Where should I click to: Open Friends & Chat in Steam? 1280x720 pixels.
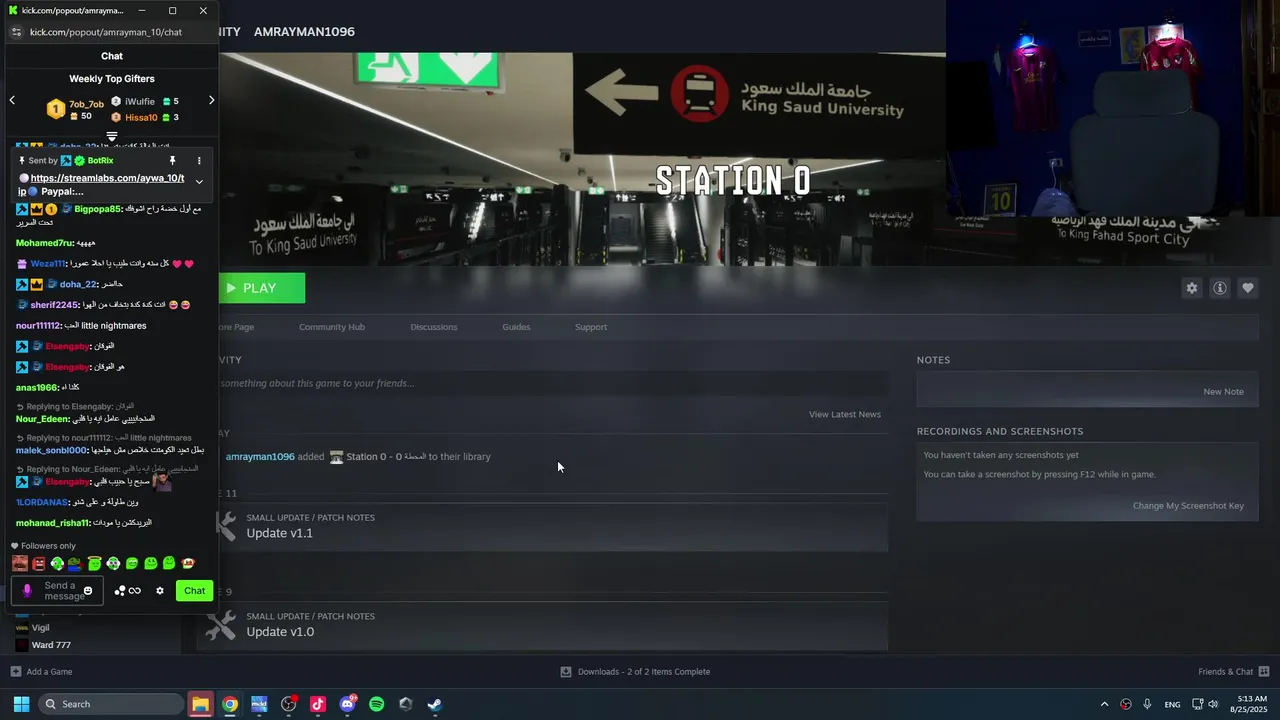1234,672
